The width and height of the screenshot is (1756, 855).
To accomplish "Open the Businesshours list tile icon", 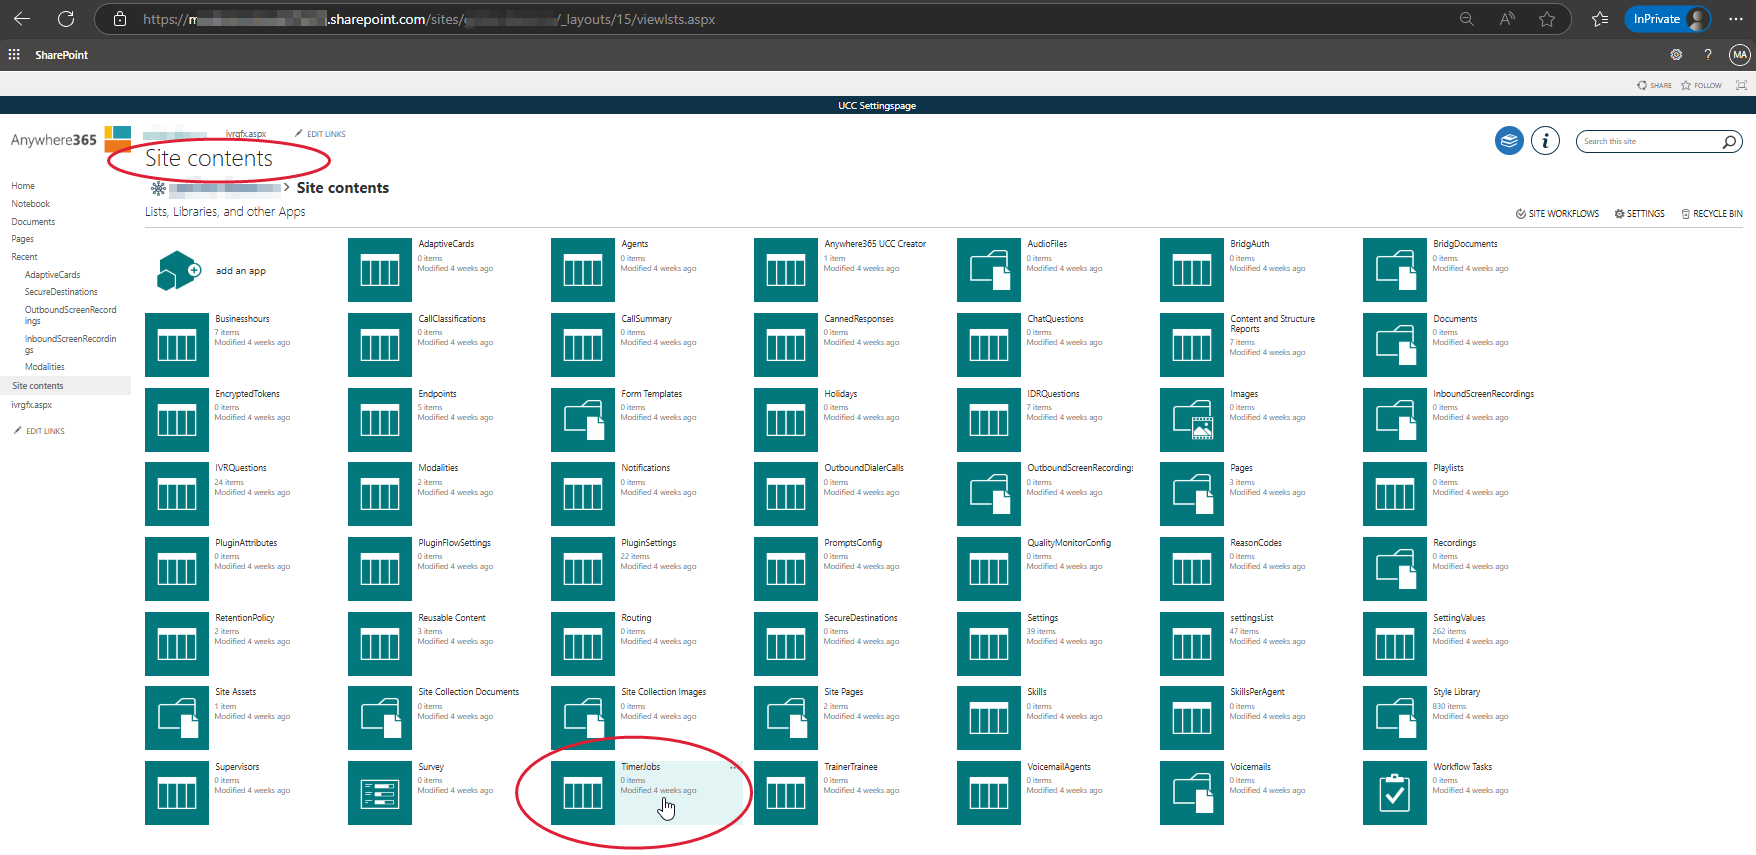I will (177, 345).
